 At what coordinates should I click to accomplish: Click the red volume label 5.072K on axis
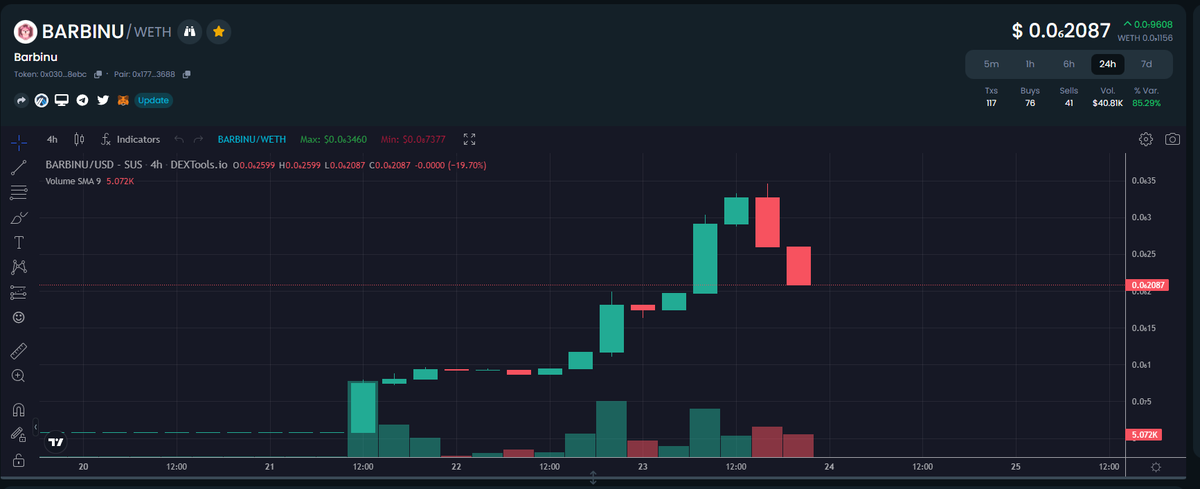[1143, 435]
